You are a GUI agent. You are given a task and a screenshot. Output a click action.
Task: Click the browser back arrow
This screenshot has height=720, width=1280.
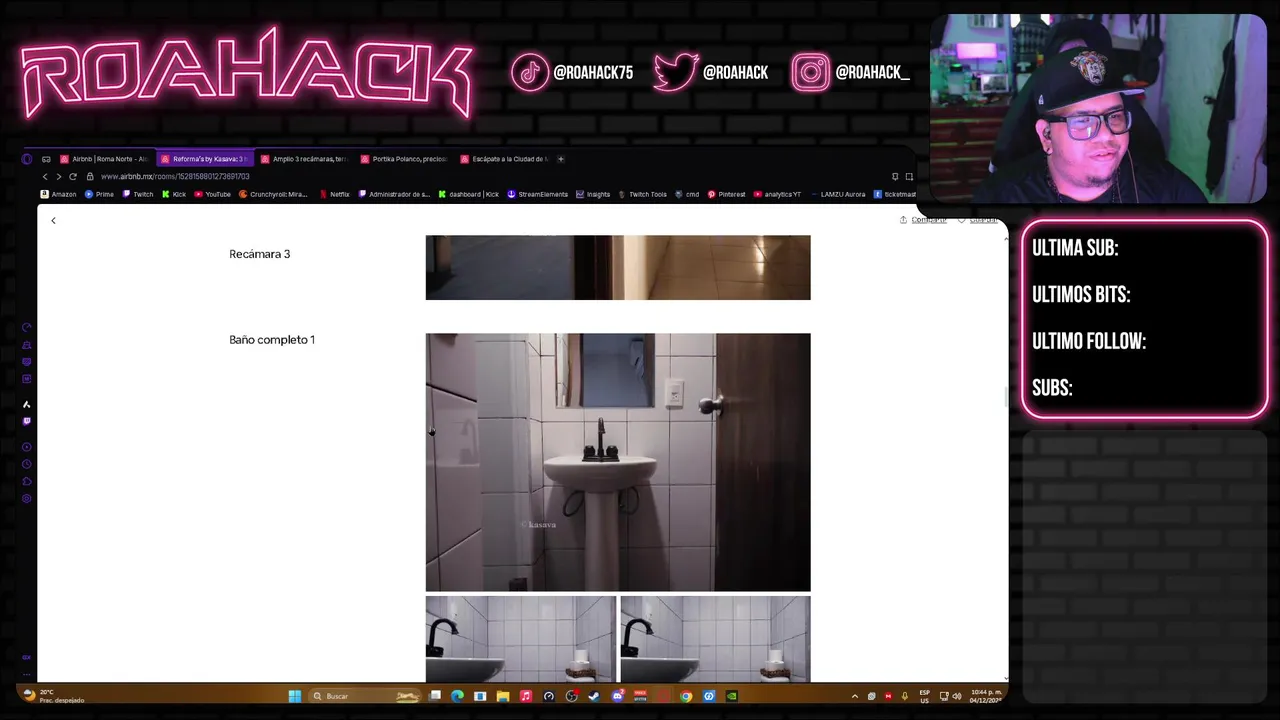pos(45,176)
